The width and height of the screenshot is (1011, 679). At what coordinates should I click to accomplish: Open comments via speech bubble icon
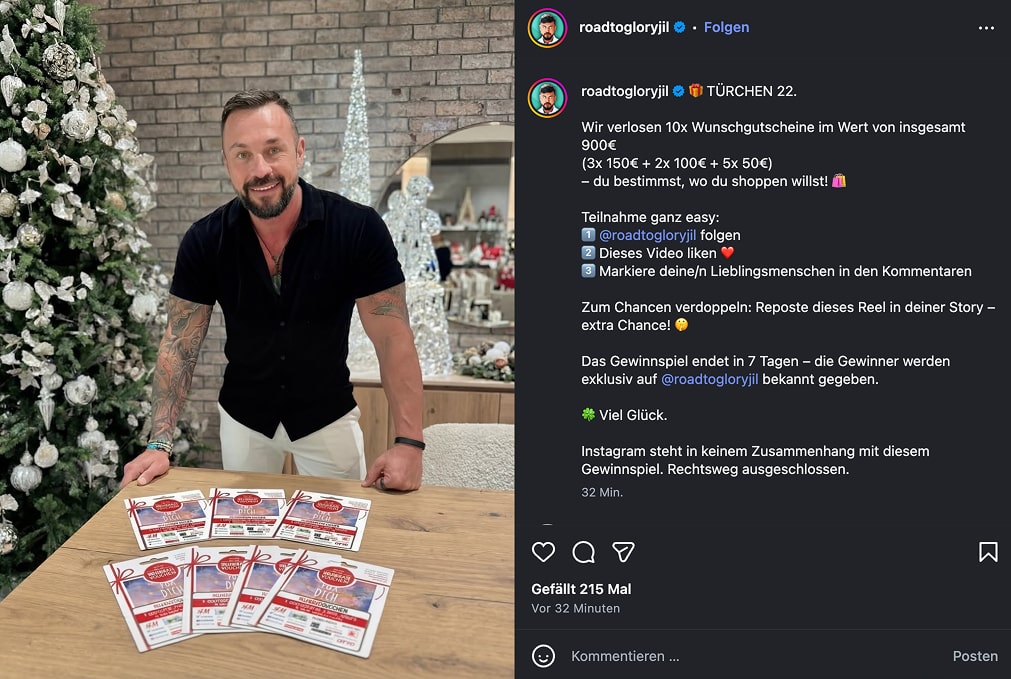pos(584,552)
